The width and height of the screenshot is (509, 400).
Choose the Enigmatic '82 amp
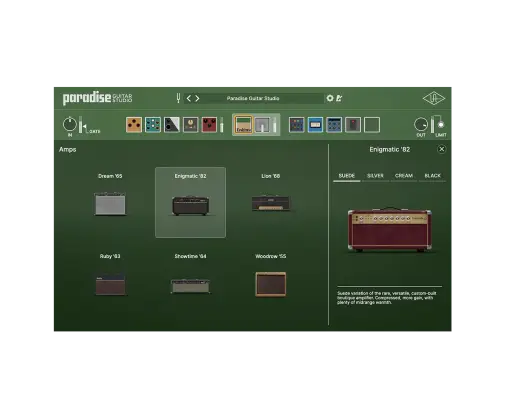(190, 202)
